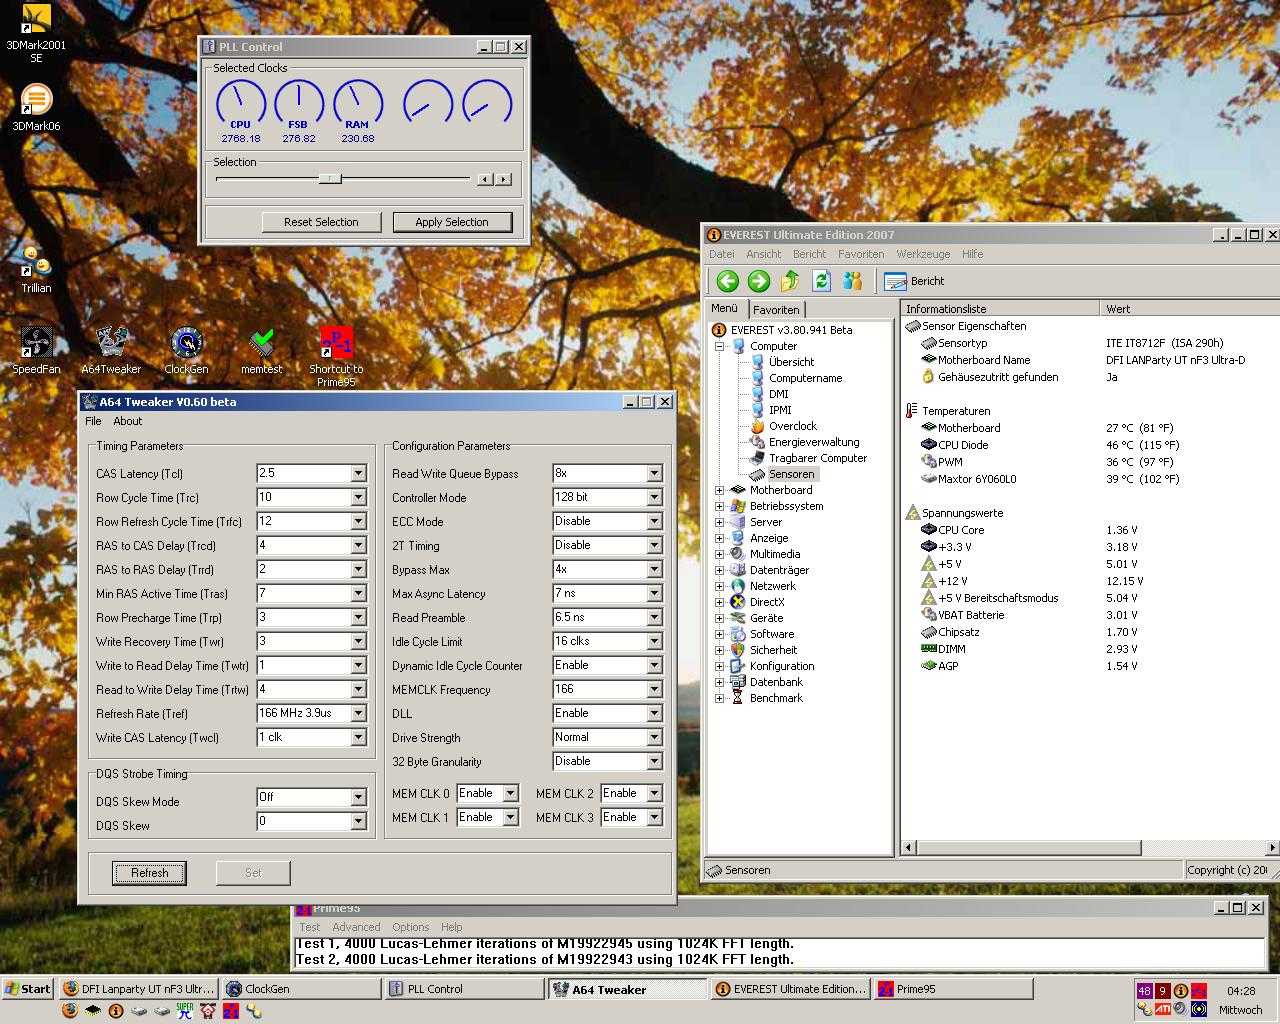Open the Options menu in Prime95
1280x1024 pixels.
click(411, 927)
